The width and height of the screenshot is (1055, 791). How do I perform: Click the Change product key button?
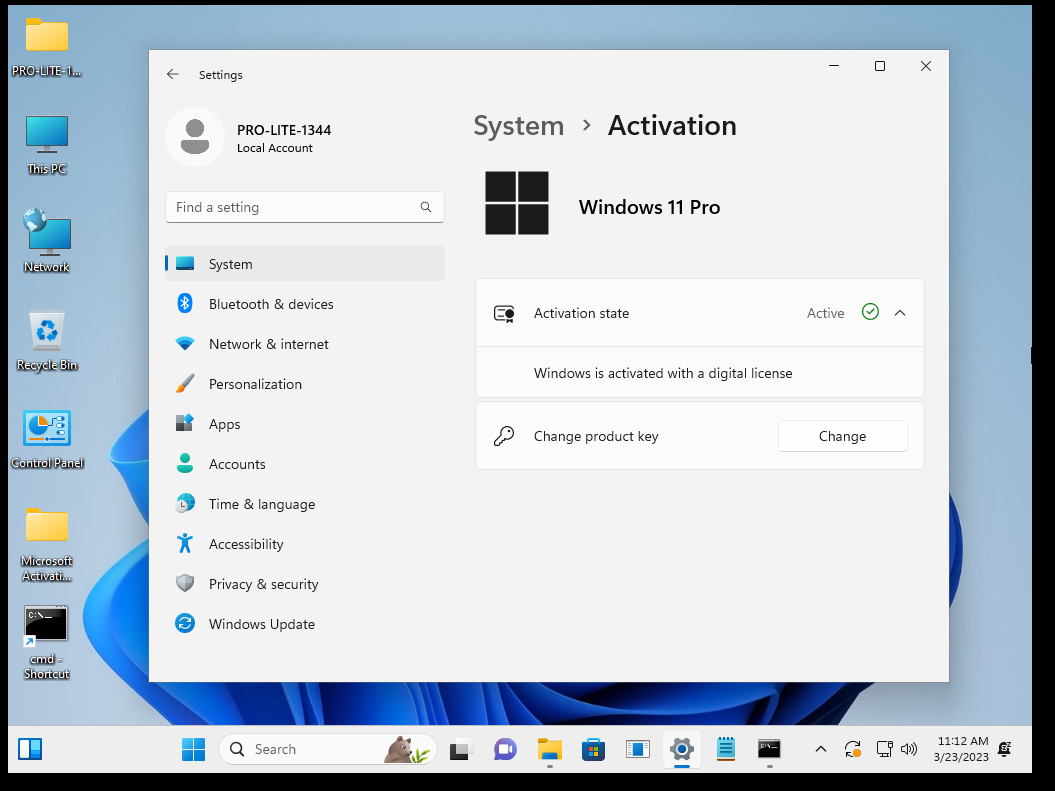842,437
